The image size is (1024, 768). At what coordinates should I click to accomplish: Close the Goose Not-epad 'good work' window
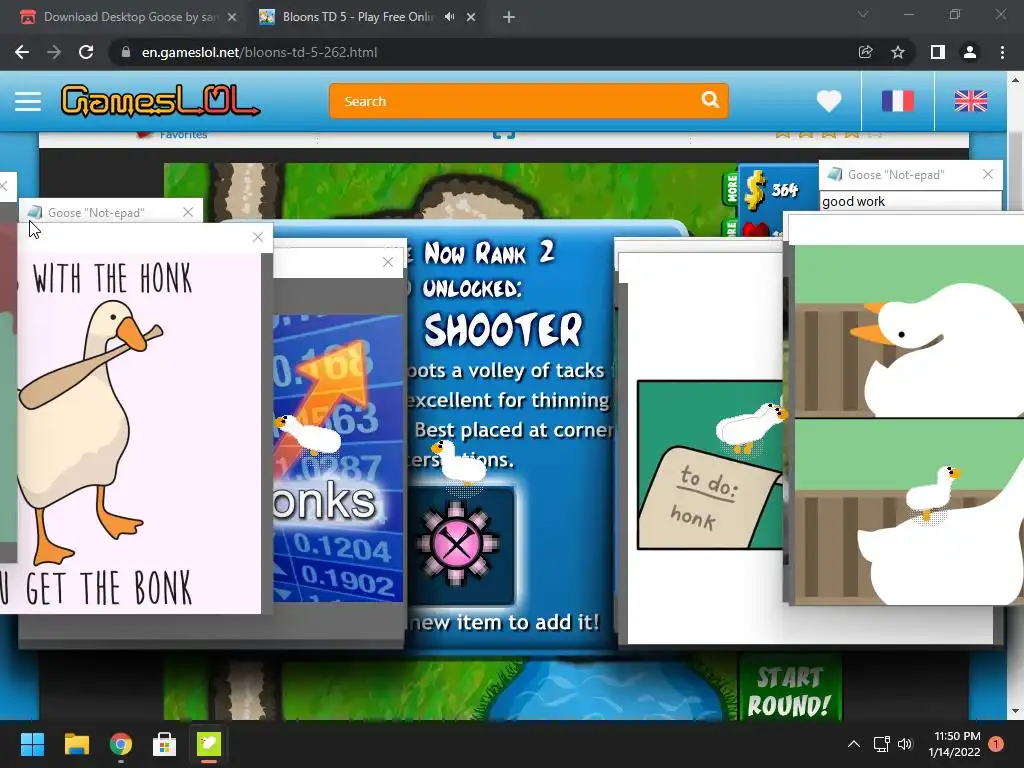[x=987, y=174]
